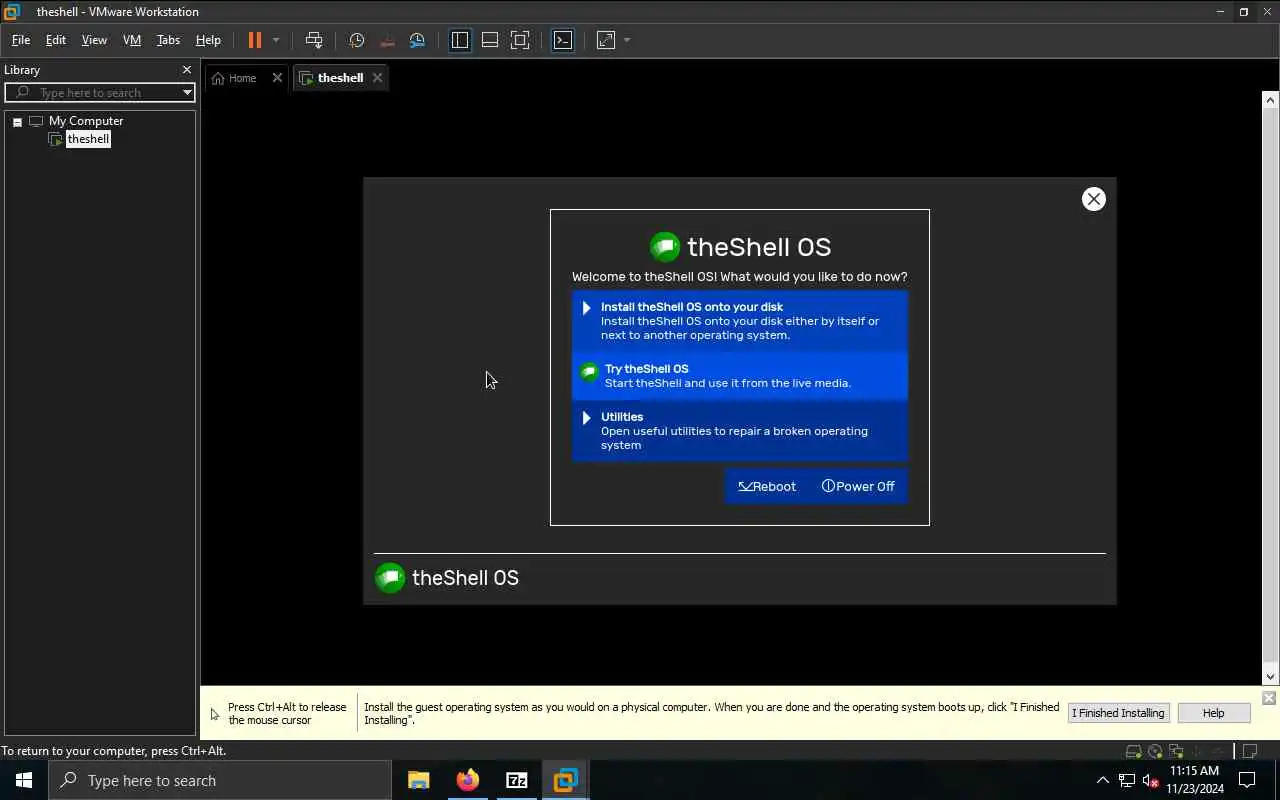Open the clock showing 11:15 AM
The width and height of the screenshot is (1280, 800).
tap(1195, 780)
